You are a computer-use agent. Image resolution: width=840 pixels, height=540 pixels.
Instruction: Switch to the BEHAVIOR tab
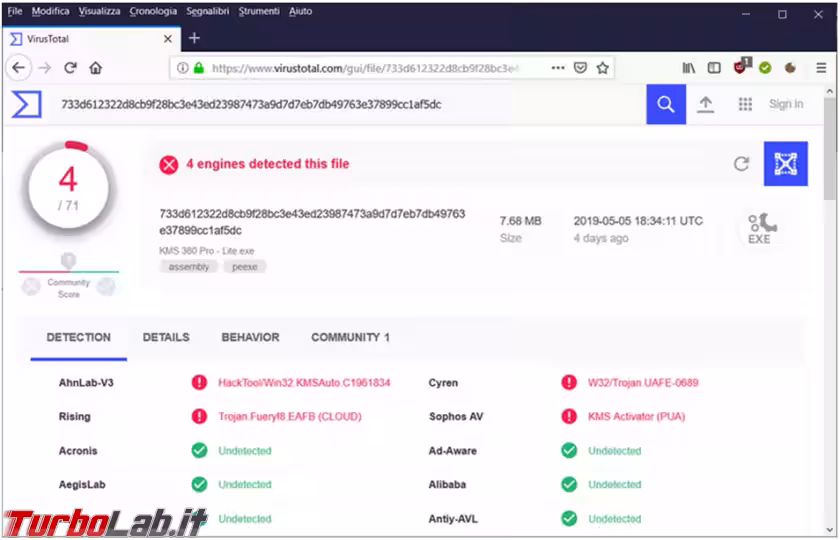pyautogui.click(x=250, y=338)
